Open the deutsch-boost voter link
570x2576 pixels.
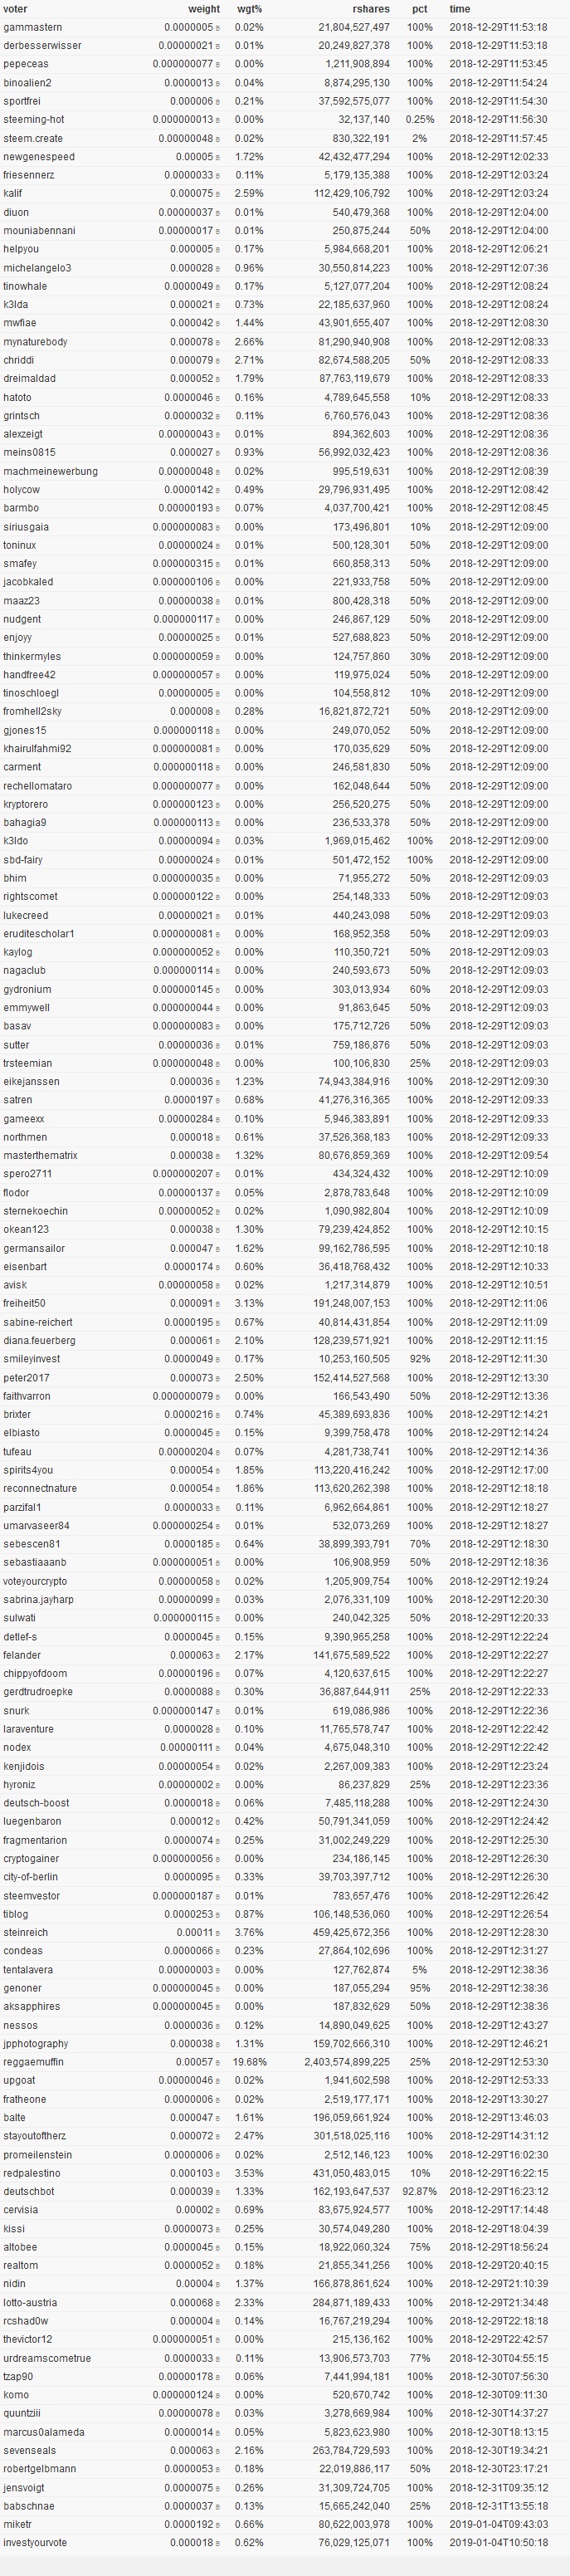point(36,1803)
